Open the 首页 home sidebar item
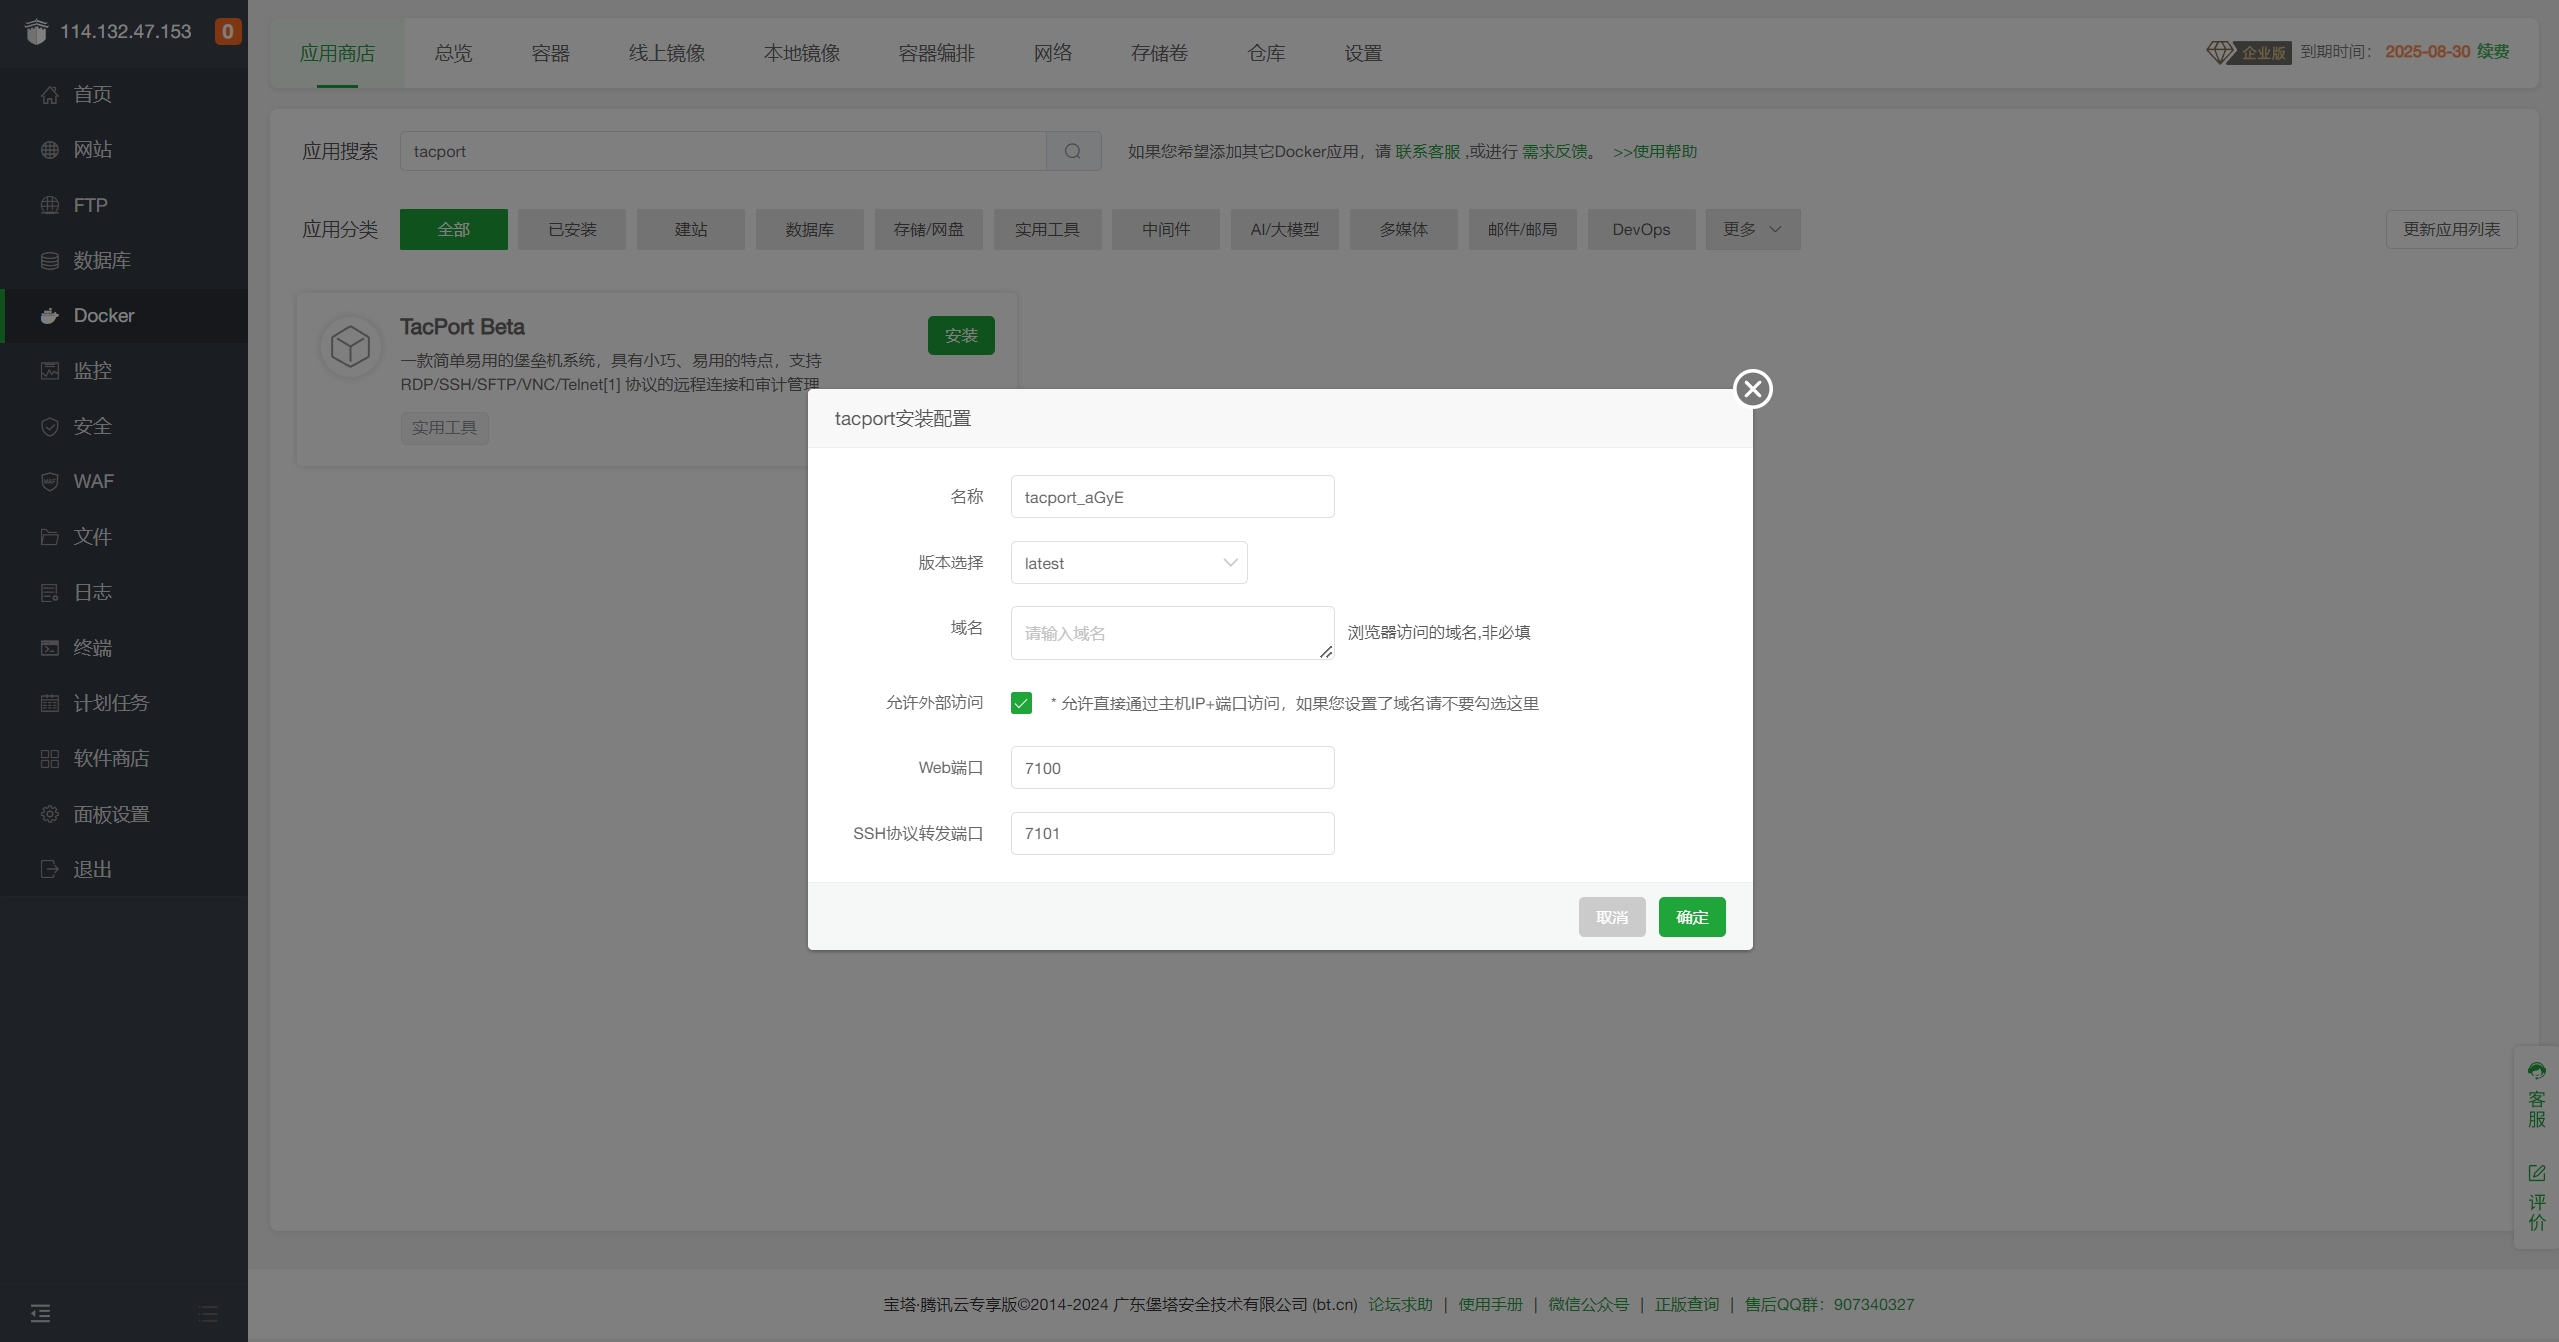The height and width of the screenshot is (1342, 2559). [x=124, y=94]
